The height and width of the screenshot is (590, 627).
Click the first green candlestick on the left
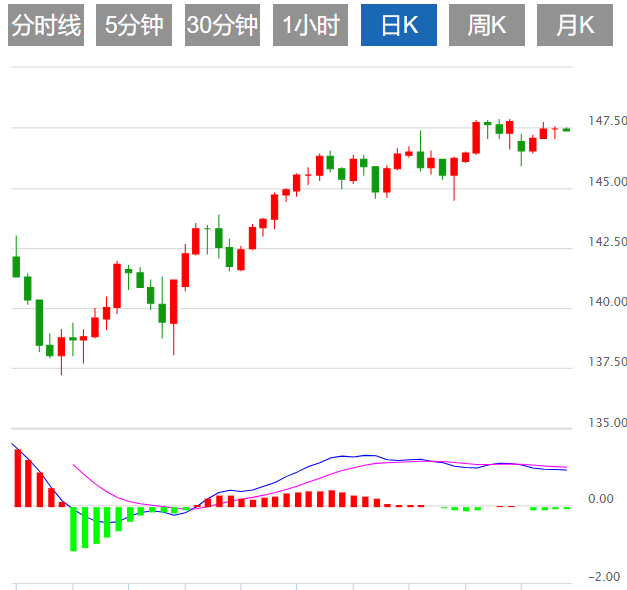pos(16,266)
